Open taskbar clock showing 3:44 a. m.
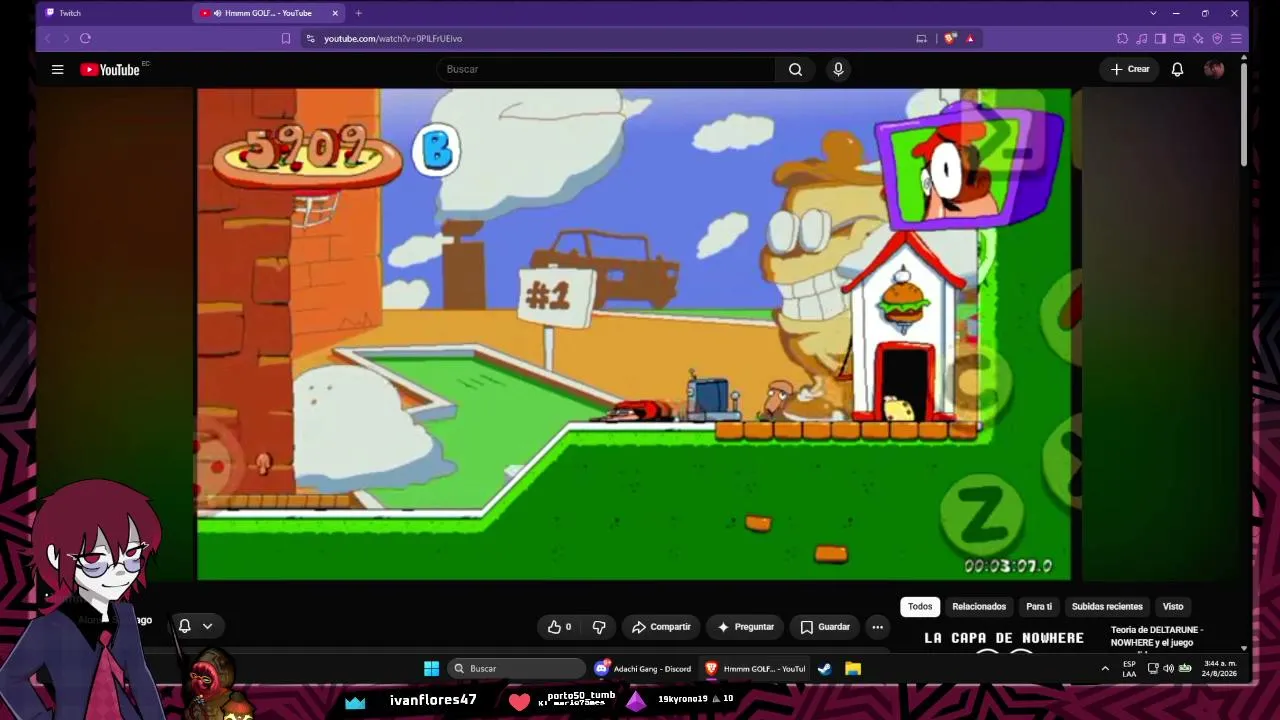This screenshot has width=1280, height=720. [1220, 668]
